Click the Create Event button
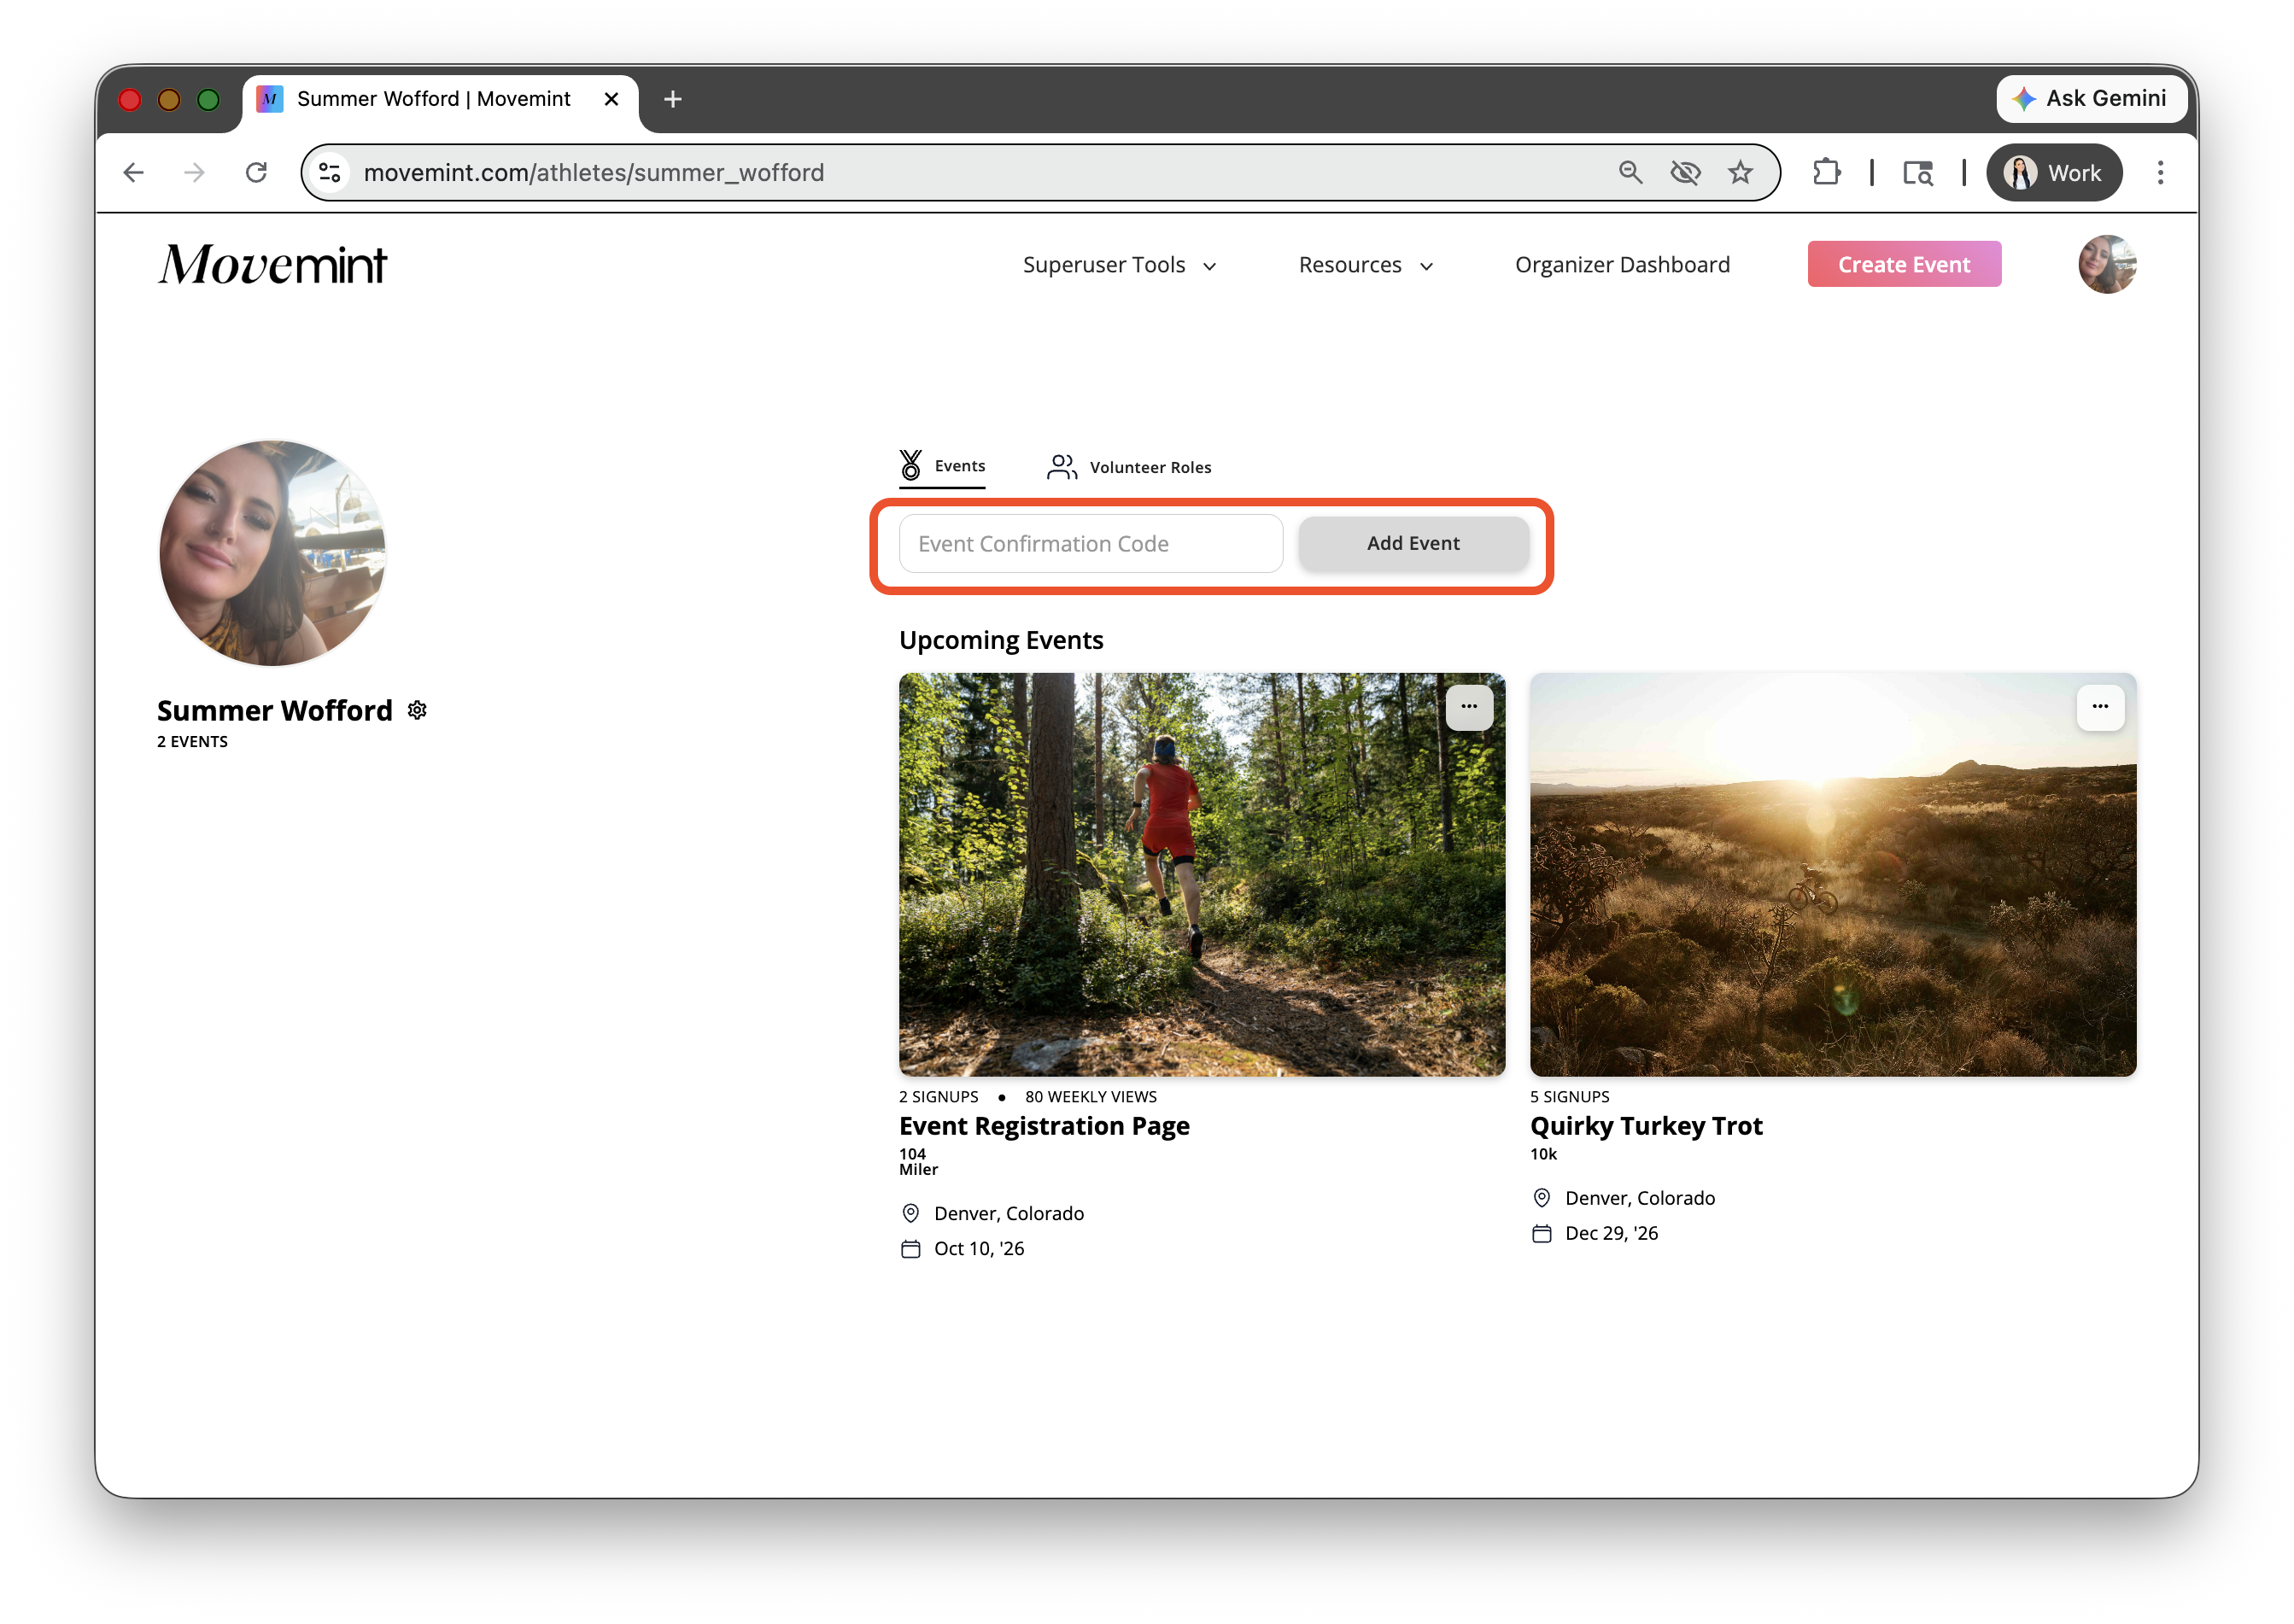 click(1903, 265)
